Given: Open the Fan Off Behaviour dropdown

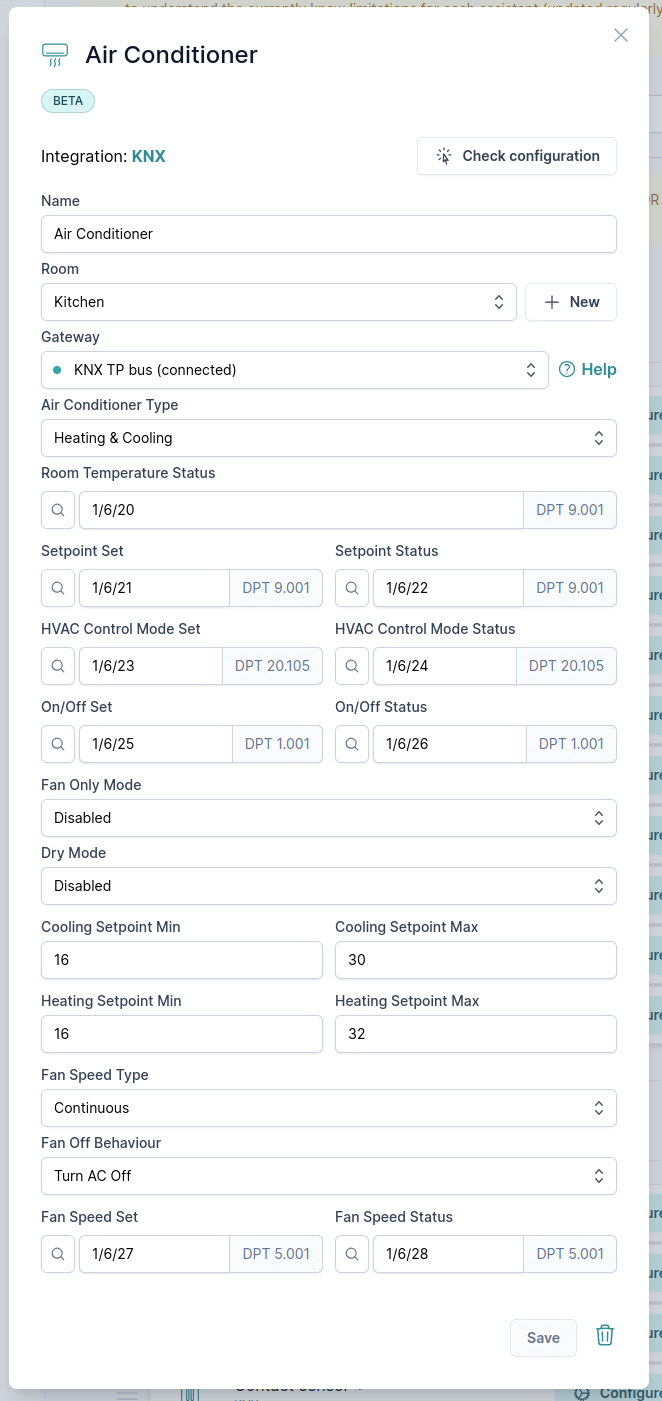Looking at the screenshot, I should 328,1176.
